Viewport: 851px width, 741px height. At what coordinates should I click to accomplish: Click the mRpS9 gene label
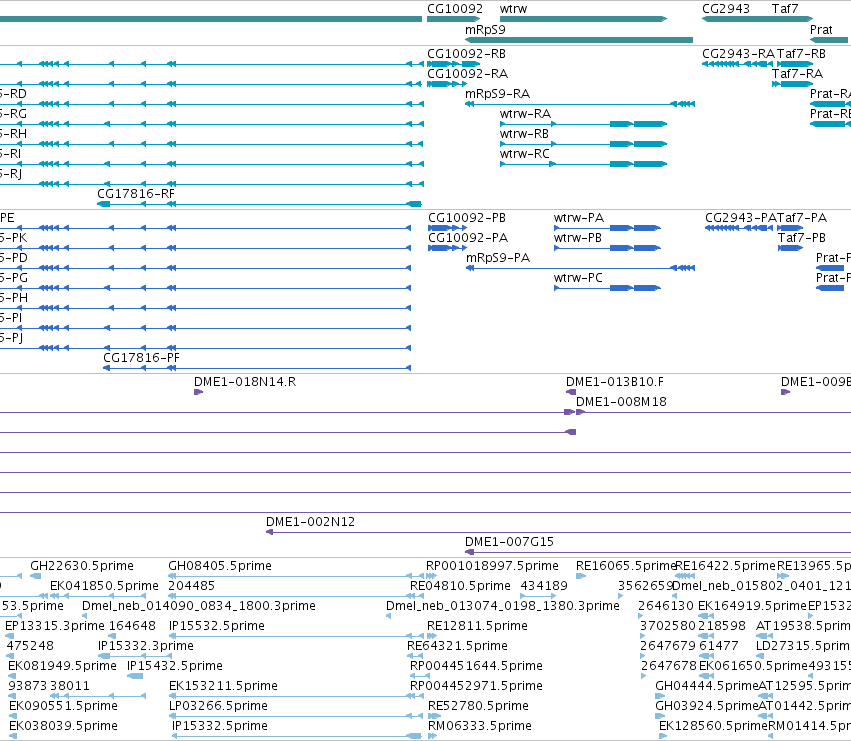485,30
